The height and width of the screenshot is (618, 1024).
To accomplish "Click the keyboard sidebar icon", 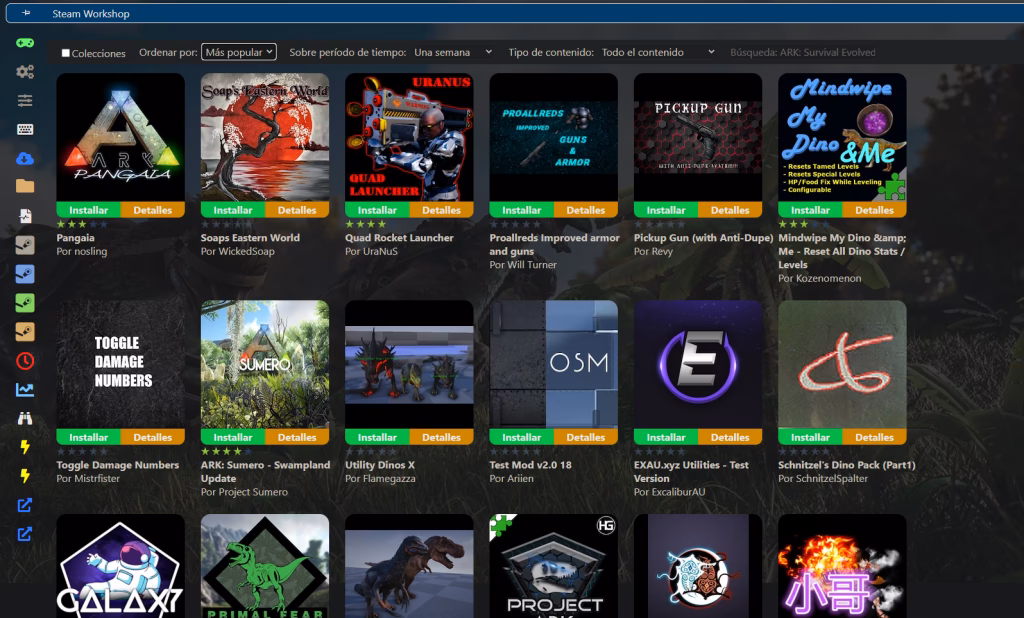I will tap(25, 129).
